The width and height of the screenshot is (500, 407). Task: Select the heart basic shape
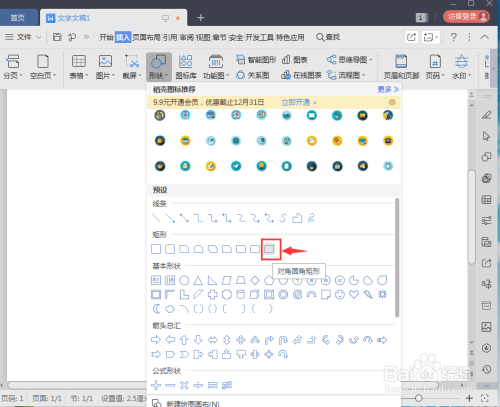click(354, 294)
